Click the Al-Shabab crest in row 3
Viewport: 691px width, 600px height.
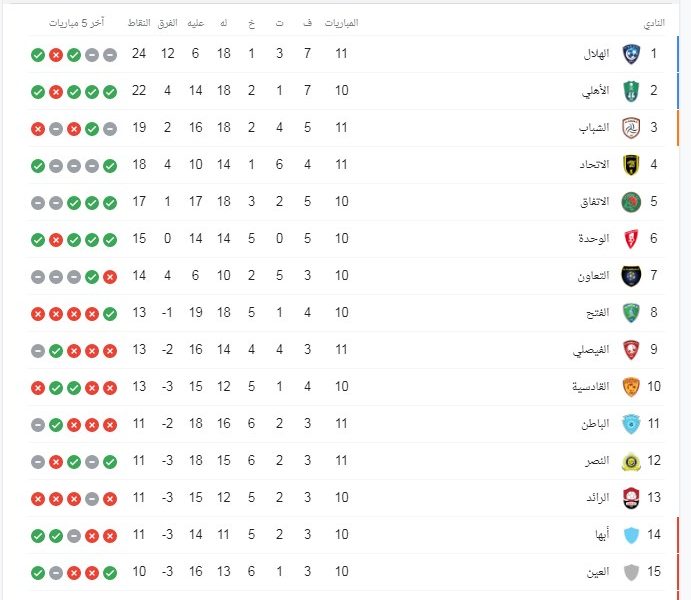pyautogui.click(x=631, y=128)
